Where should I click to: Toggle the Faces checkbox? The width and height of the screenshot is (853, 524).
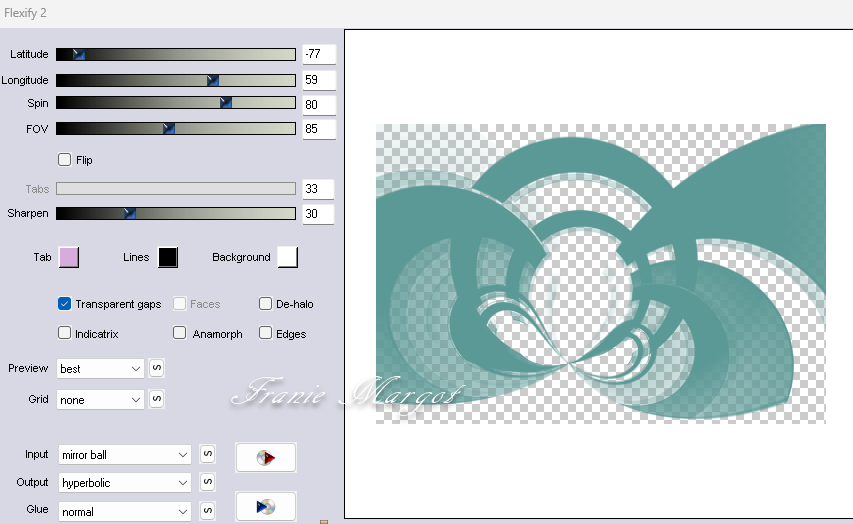pyautogui.click(x=180, y=304)
